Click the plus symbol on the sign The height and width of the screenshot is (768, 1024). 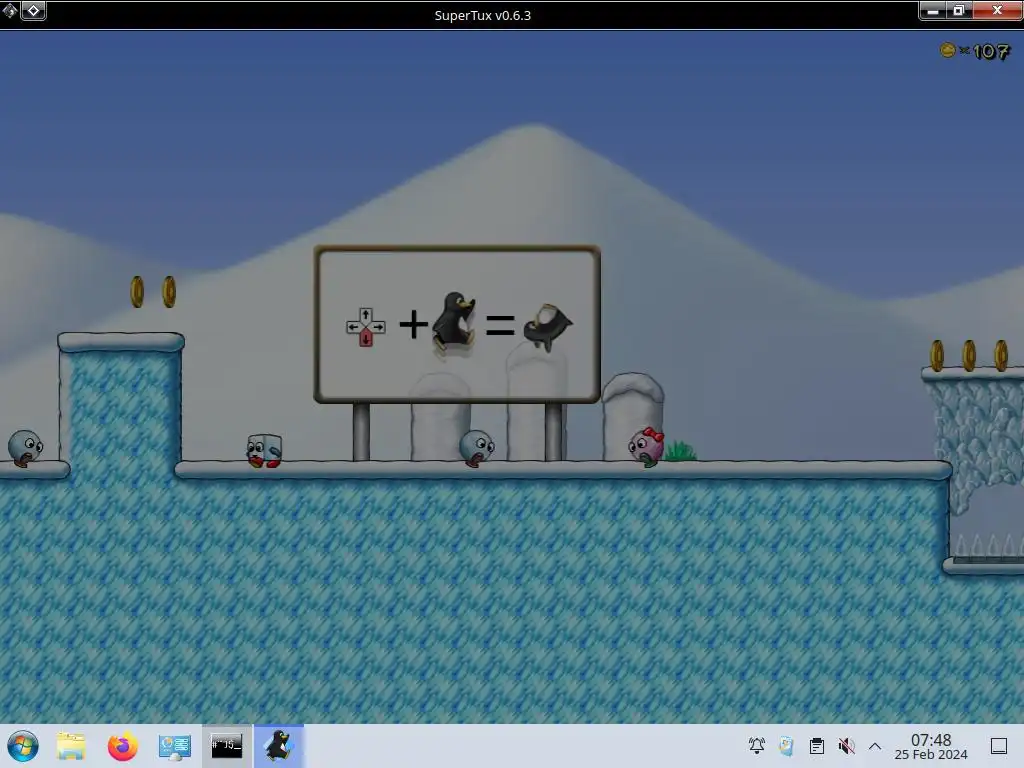413,324
